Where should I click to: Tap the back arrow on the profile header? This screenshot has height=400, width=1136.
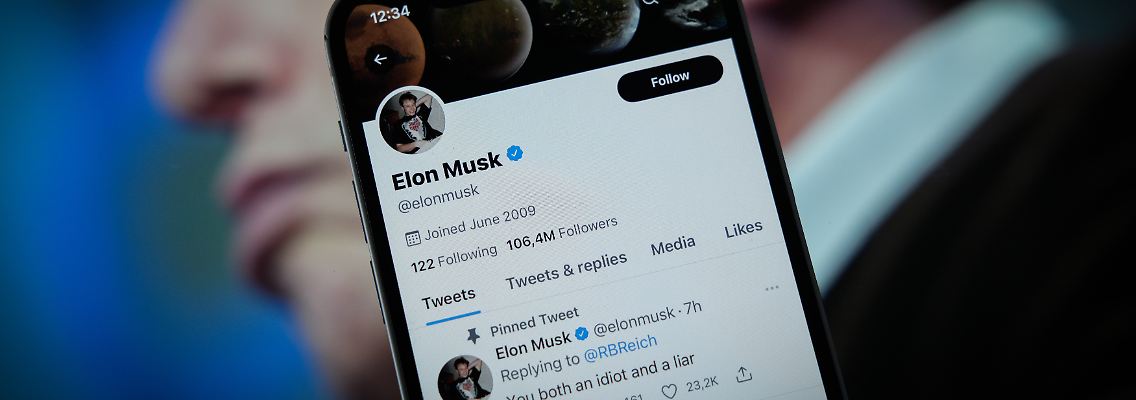click(x=380, y=59)
